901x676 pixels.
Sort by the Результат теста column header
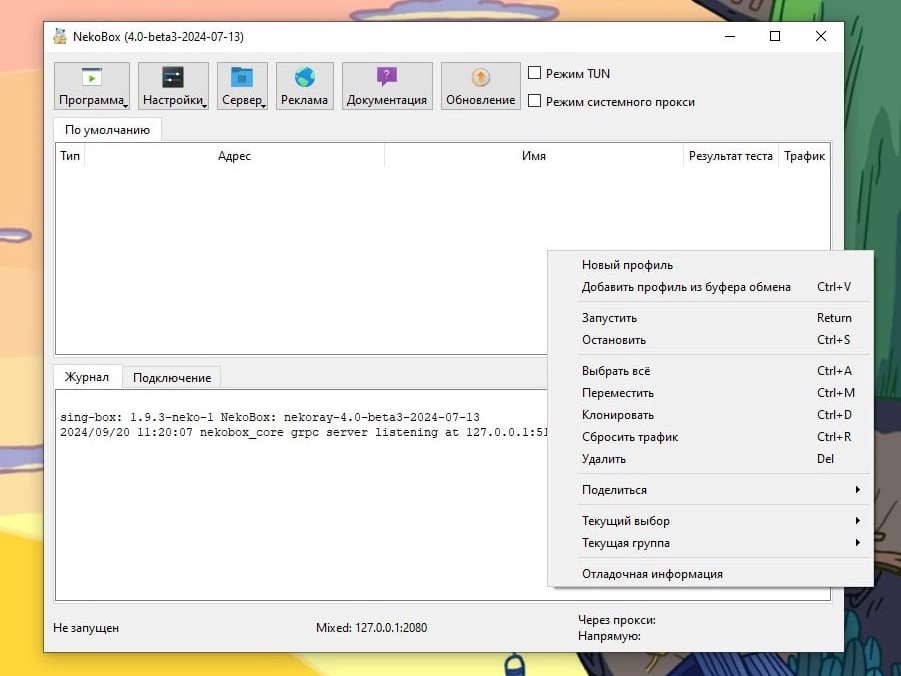click(x=730, y=156)
